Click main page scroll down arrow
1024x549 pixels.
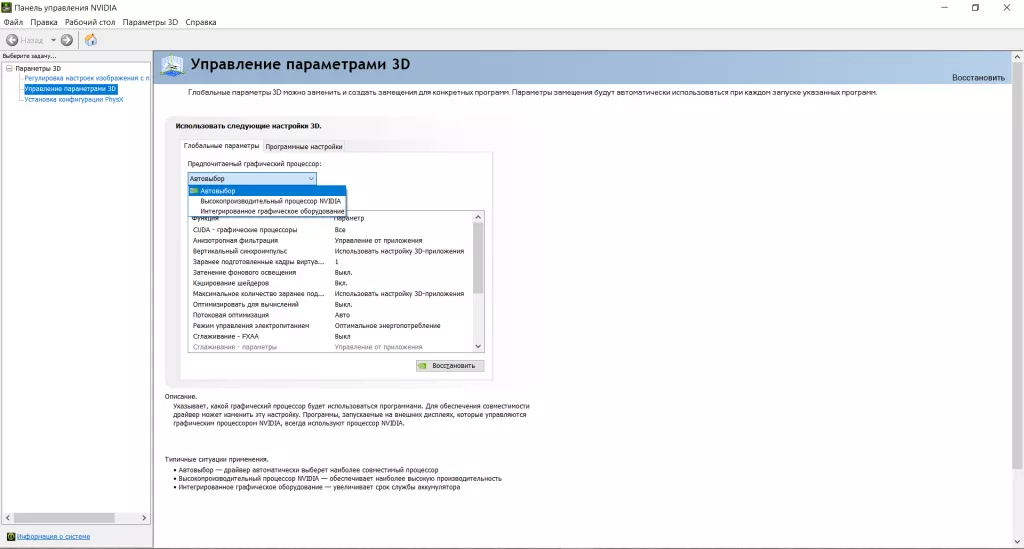click(x=1017, y=542)
